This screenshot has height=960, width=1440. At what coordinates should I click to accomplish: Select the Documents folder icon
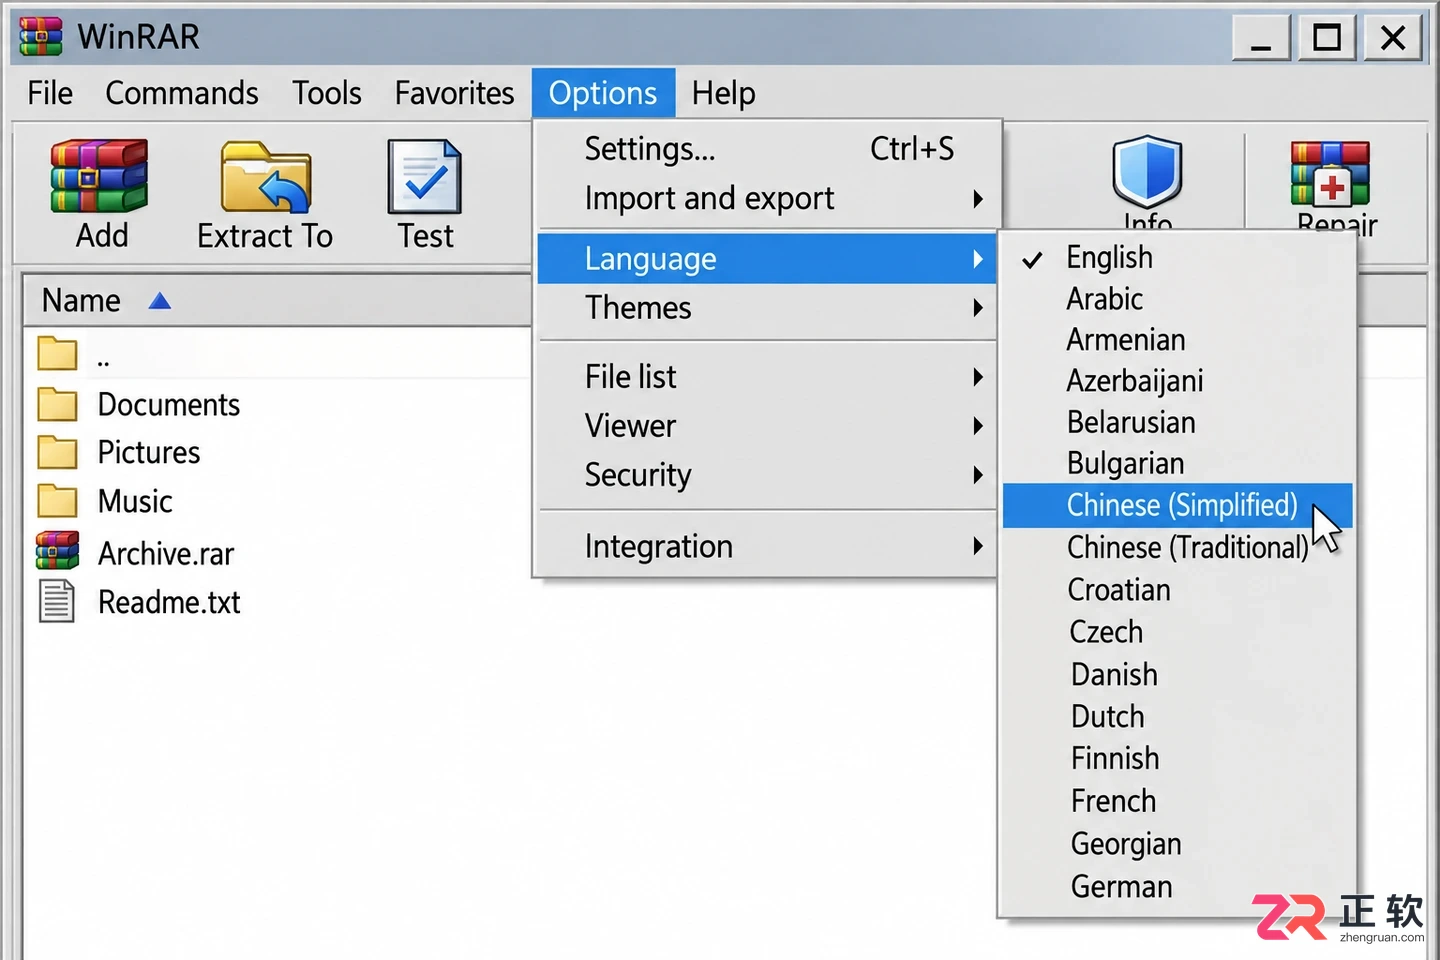point(57,404)
